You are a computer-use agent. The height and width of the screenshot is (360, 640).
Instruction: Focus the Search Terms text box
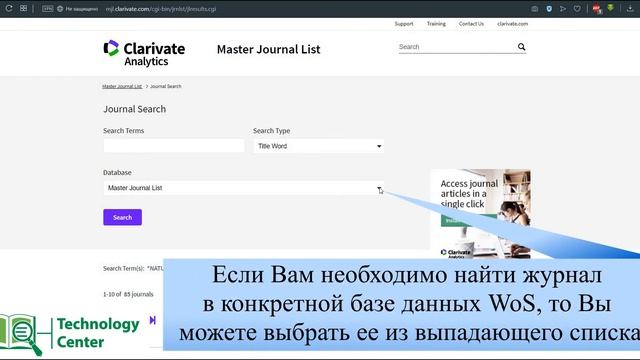pyautogui.click(x=174, y=146)
